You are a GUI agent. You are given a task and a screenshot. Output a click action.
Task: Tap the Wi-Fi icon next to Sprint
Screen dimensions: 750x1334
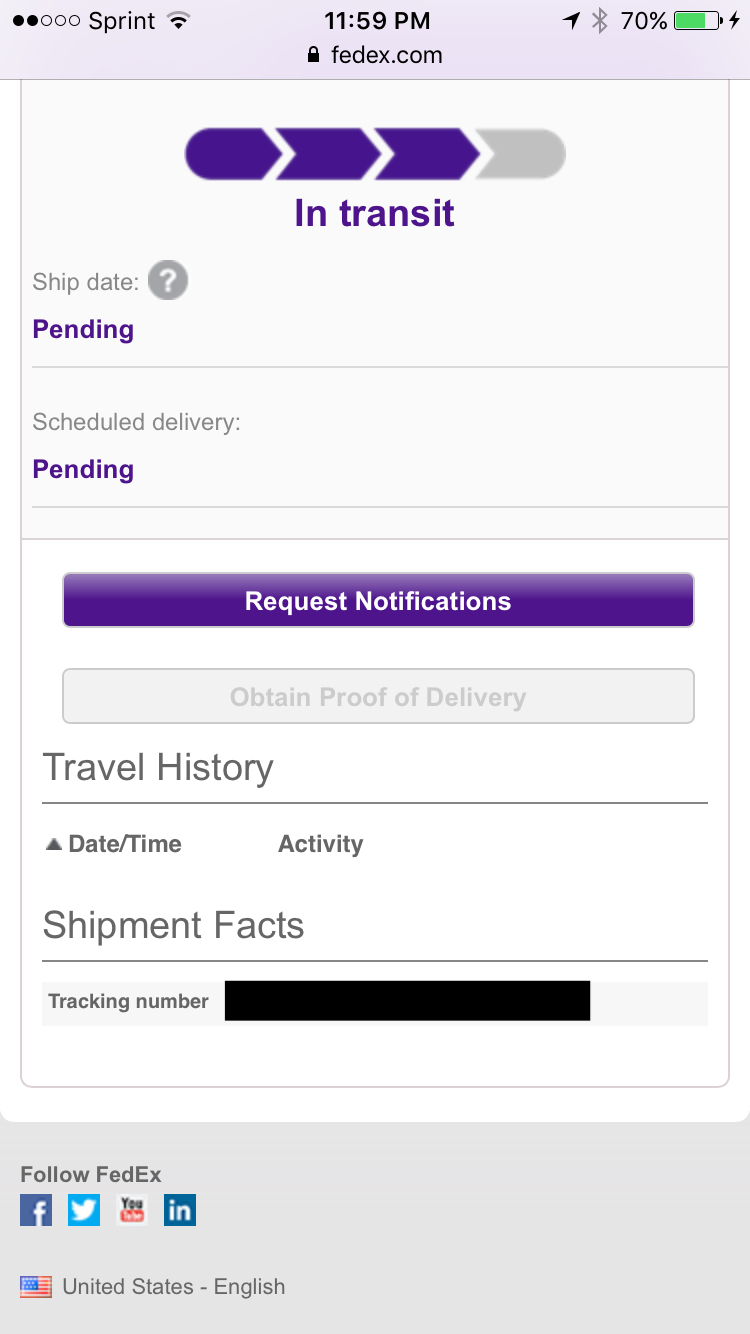pos(179,20)
